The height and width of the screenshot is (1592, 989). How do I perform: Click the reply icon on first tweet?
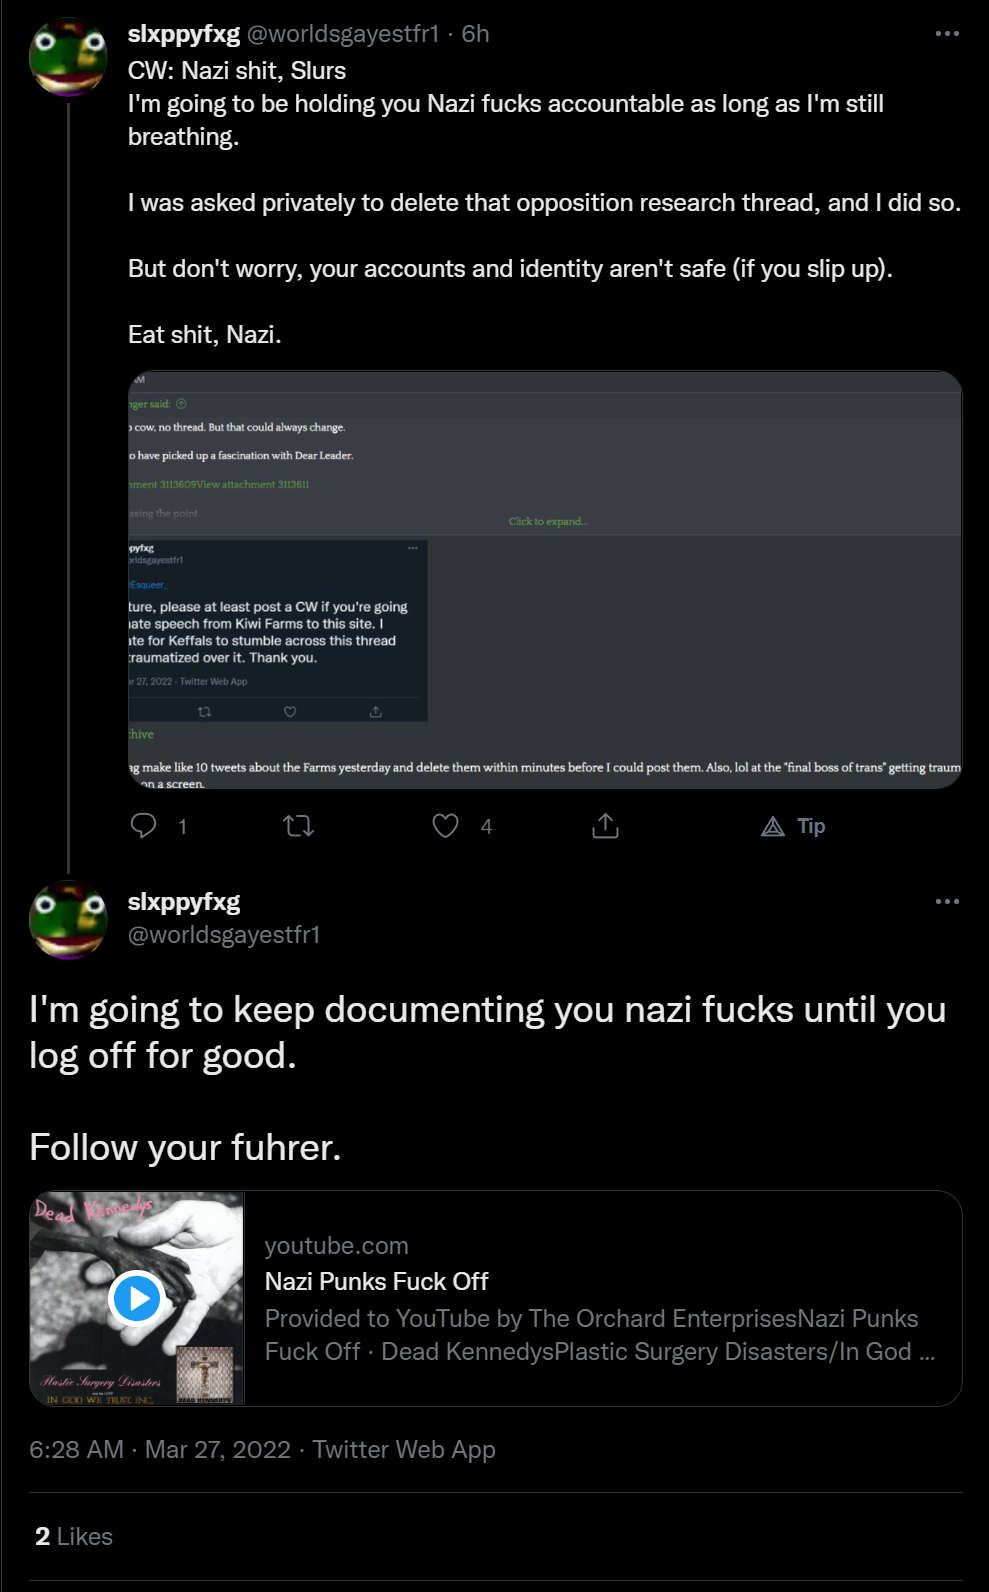(x=144, y=826)
